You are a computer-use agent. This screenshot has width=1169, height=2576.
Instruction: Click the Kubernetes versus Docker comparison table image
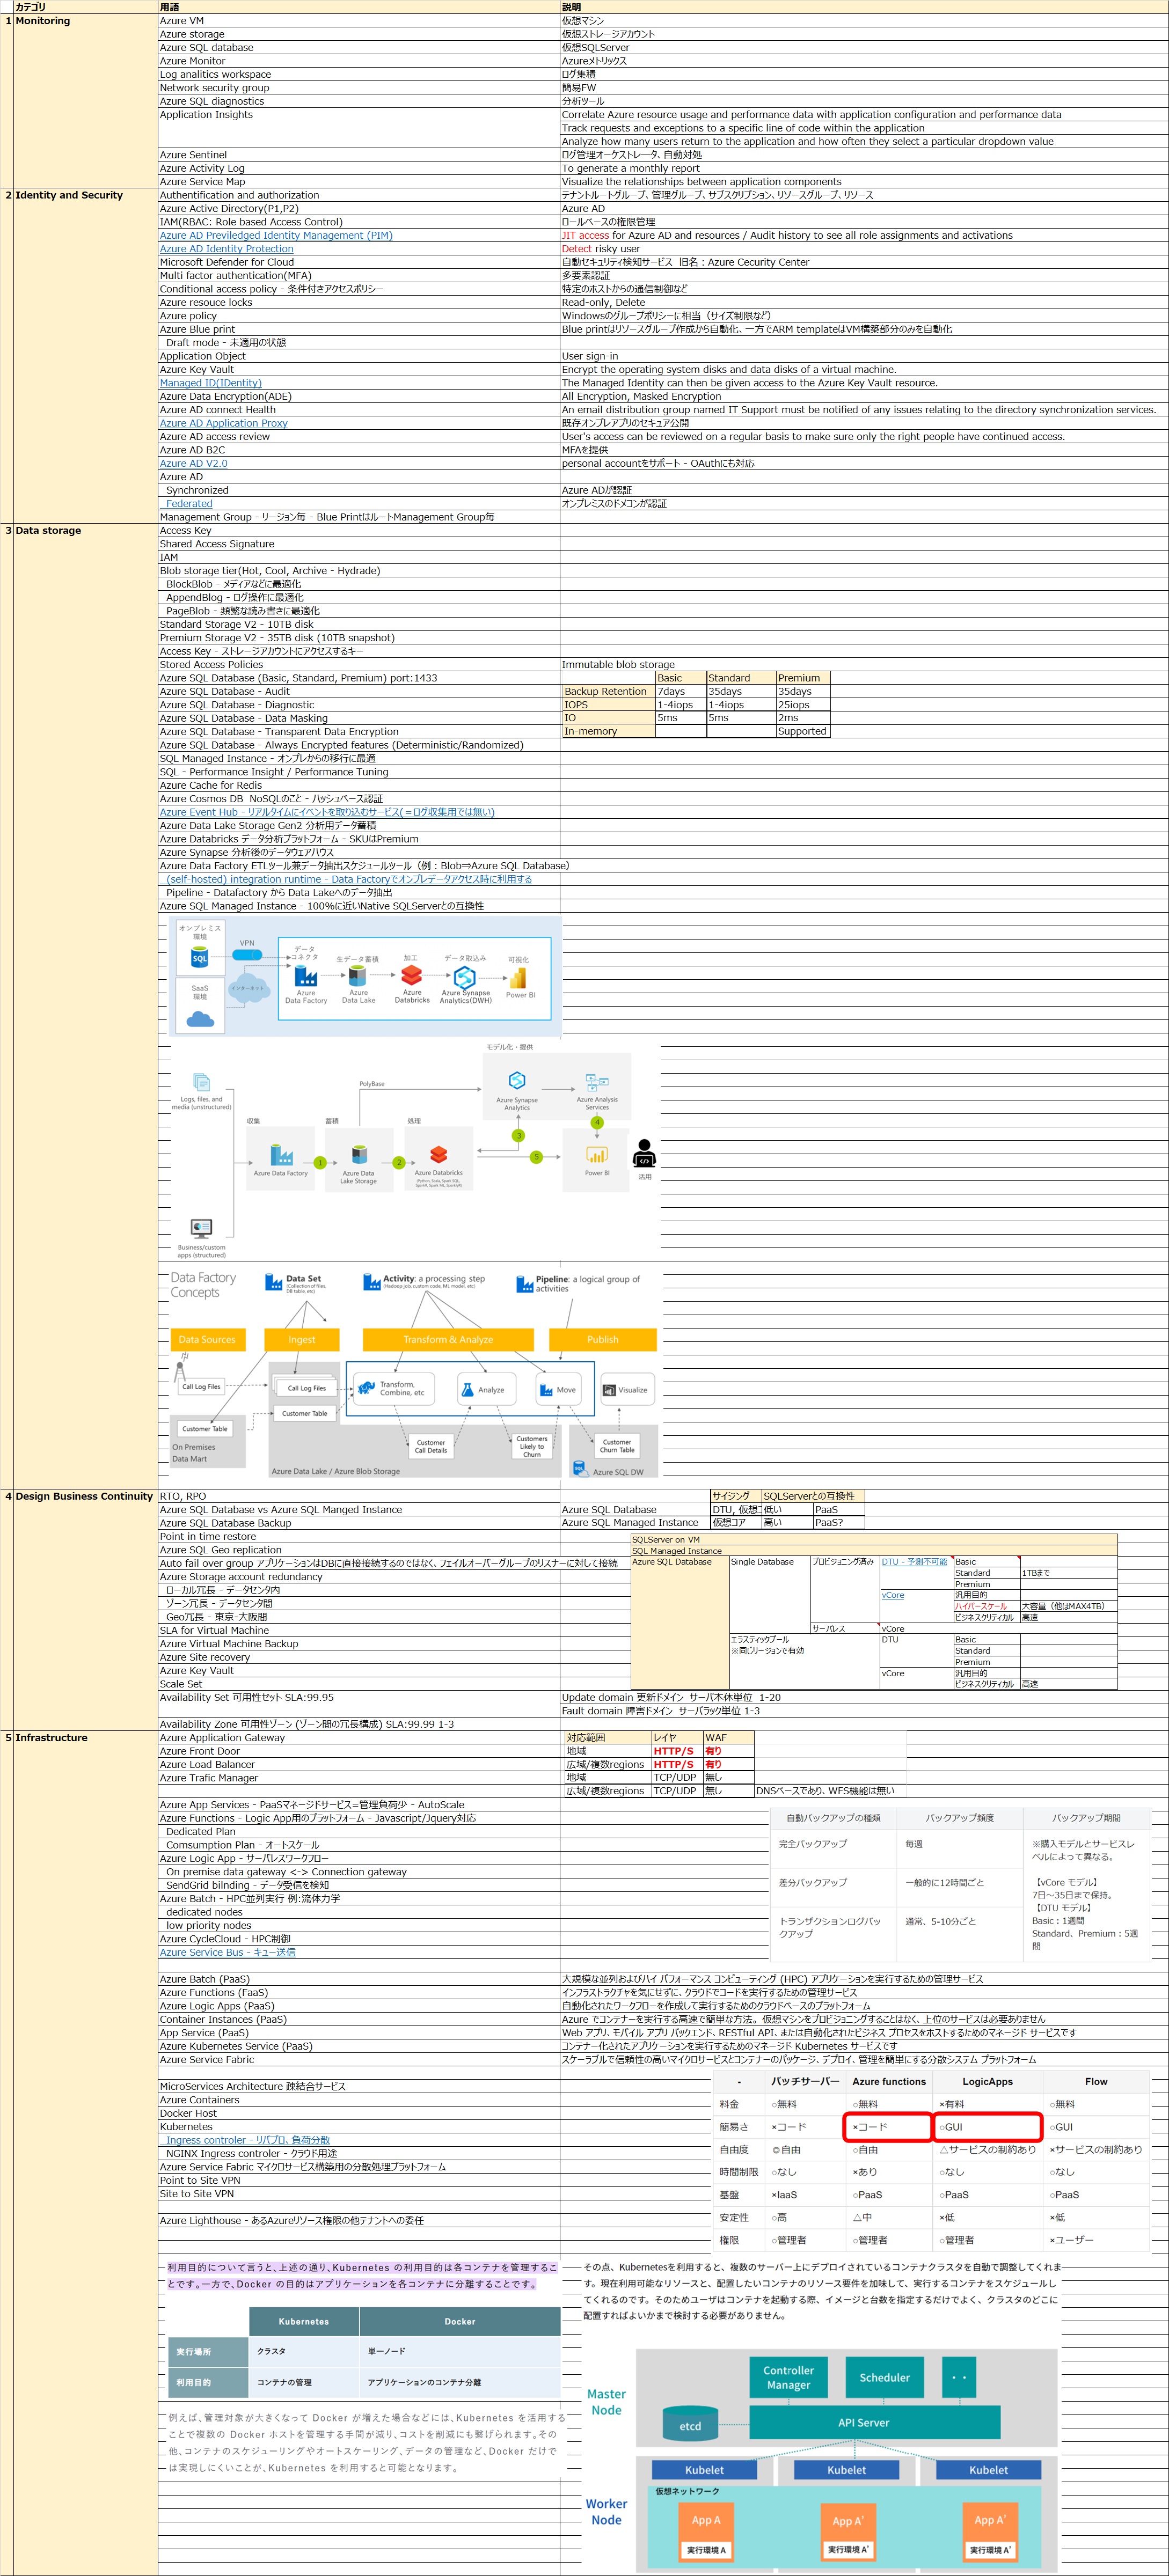[x=364, y=2351]
